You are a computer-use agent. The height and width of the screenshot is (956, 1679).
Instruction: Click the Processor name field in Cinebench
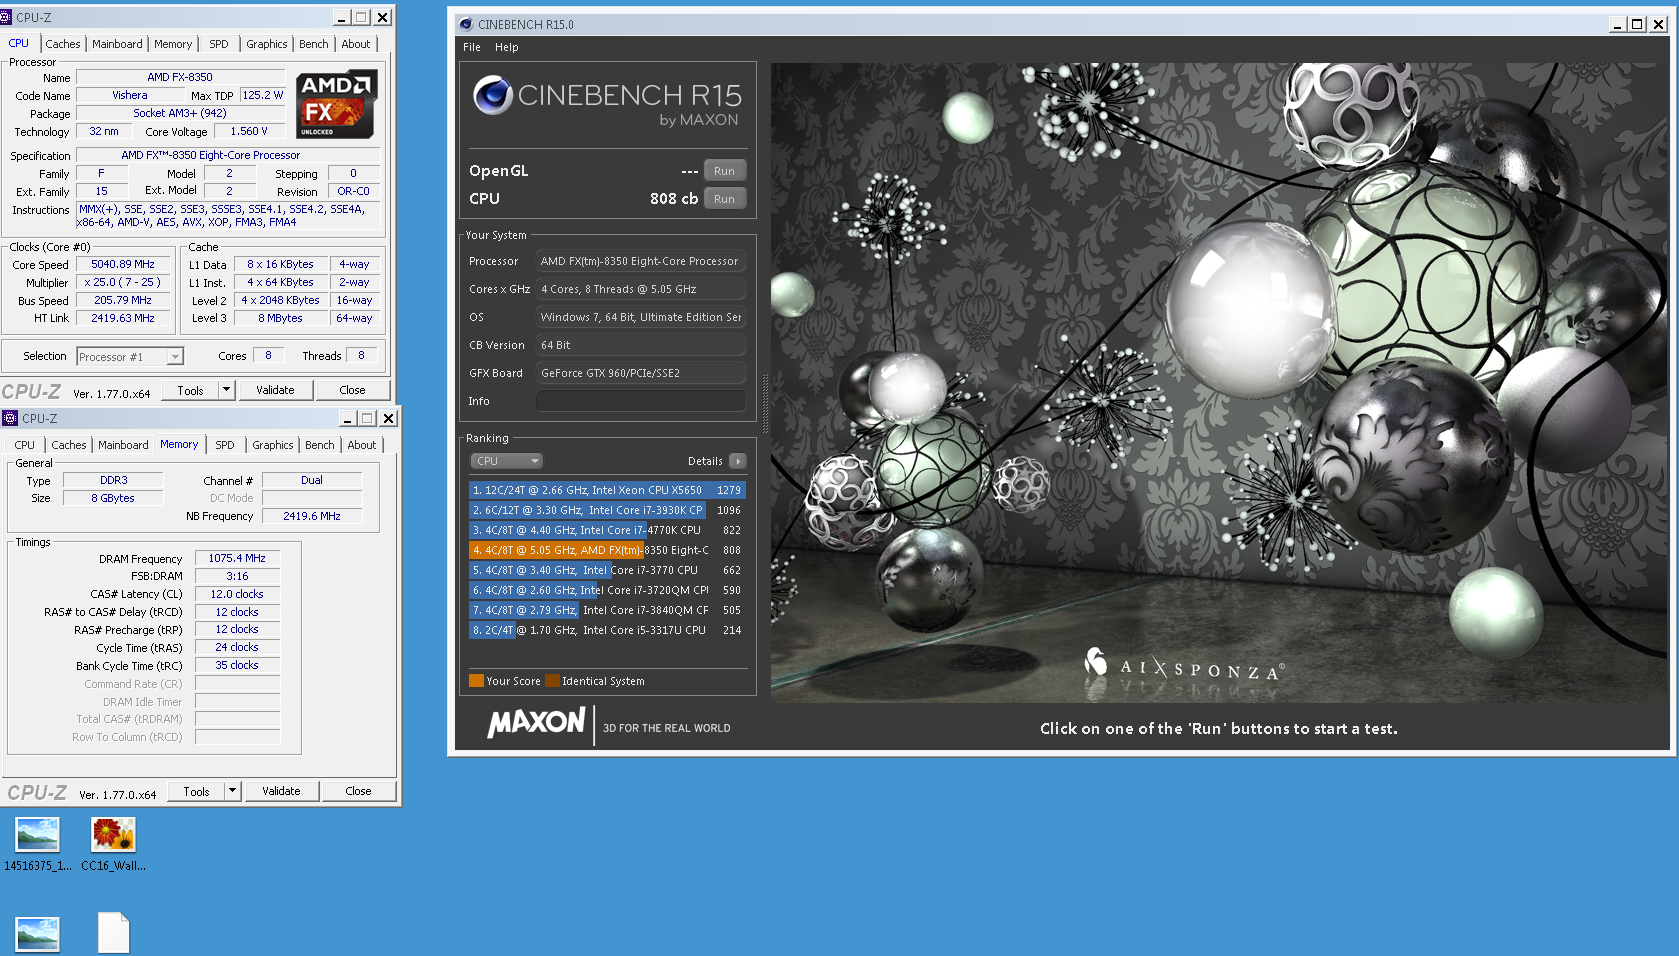(x=641, y=261)
